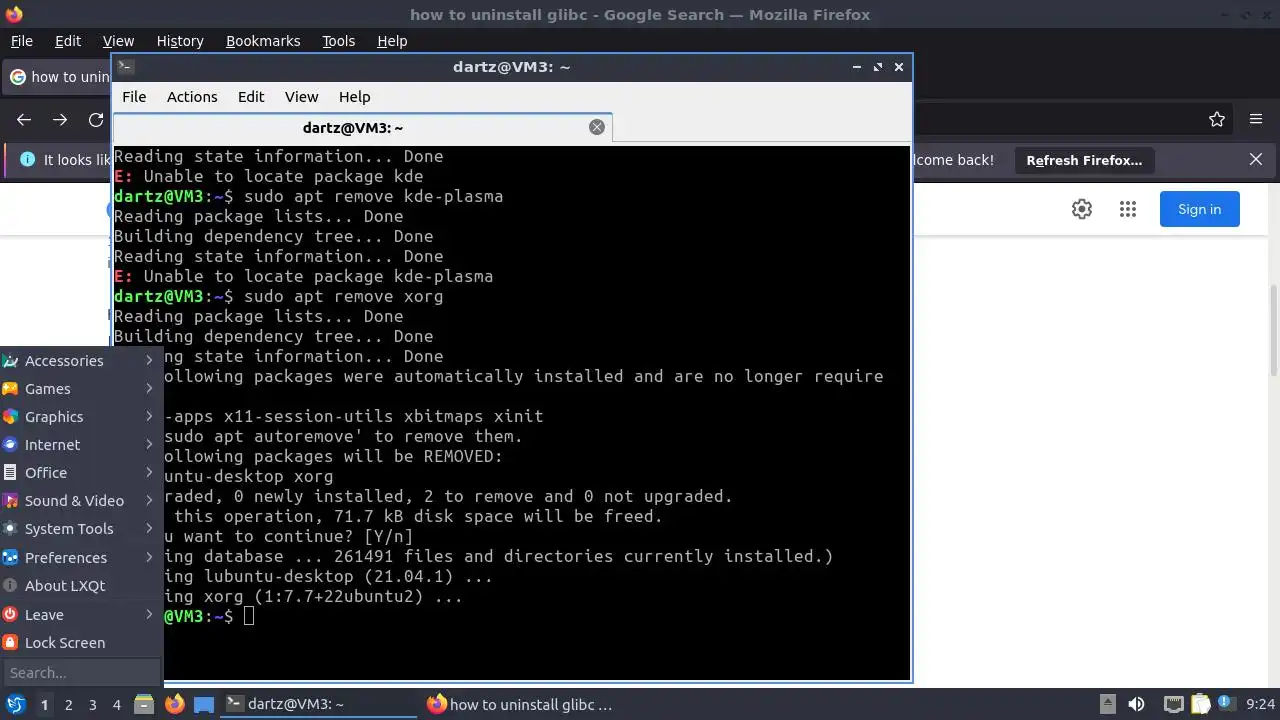Click the Google Sign in button
This screenshot has width=1280, height=720.
[x=1200, y=209]
